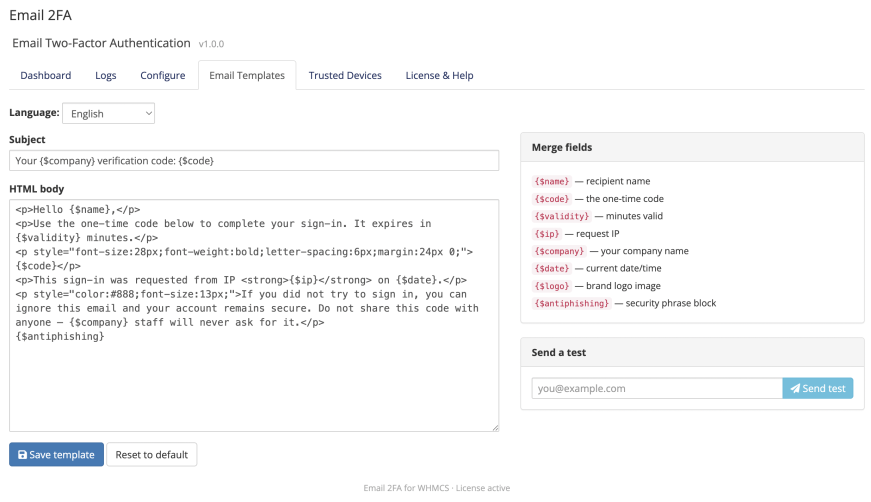Click the Merge fields panel heading
The image size is (871, 502).
coord(562,147)
